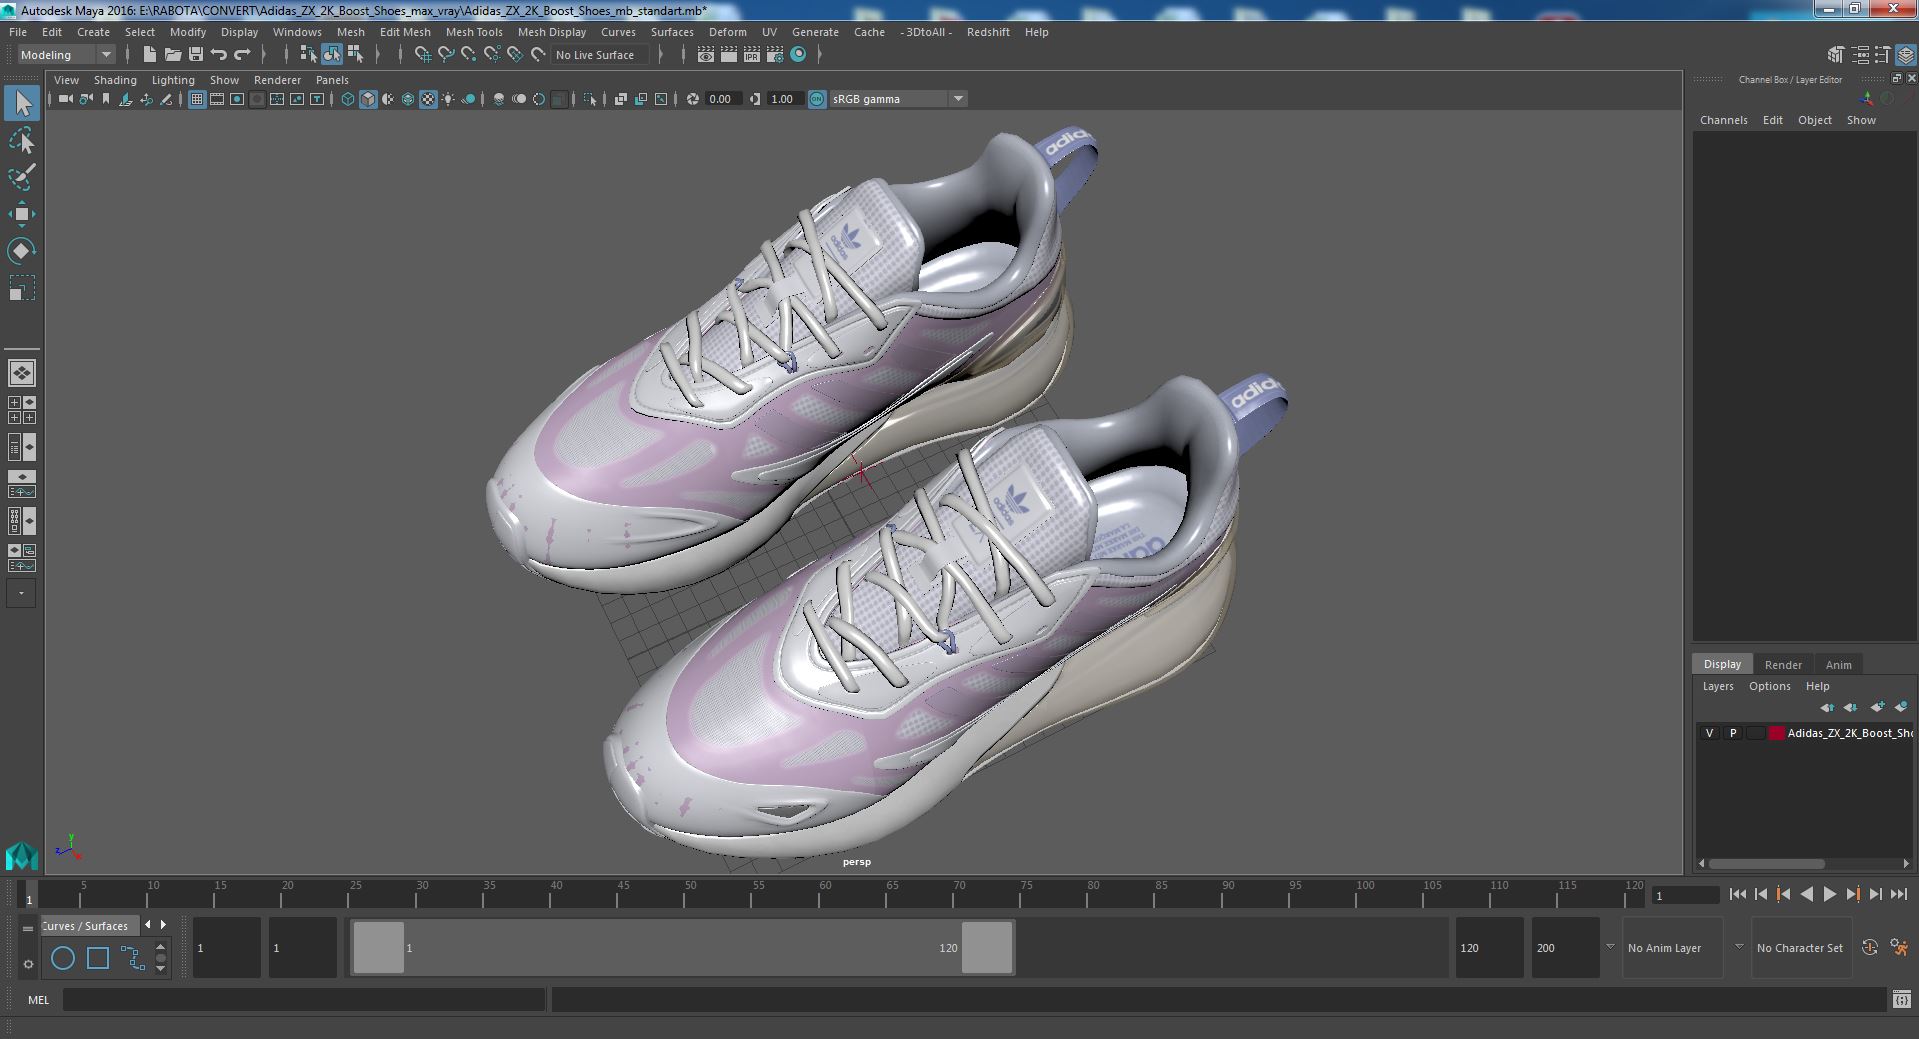Play the animation forwards
Viewport: 1919px width, 1039px height.
point(1829,895)
